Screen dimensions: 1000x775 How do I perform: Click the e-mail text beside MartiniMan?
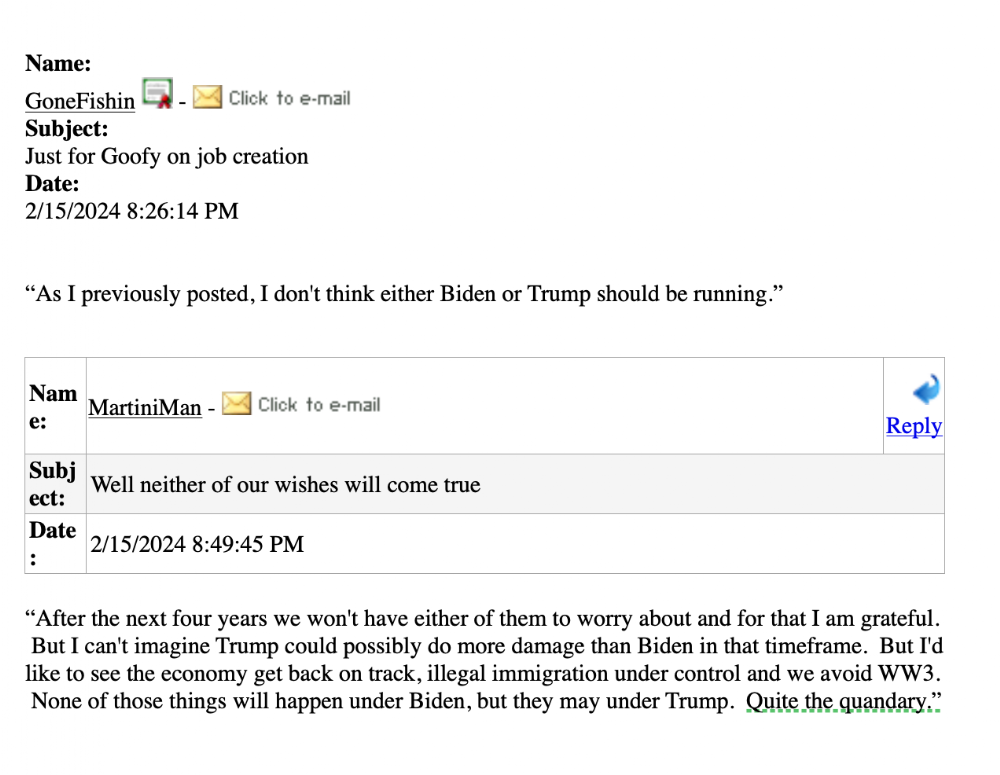(x=319, y=405)
